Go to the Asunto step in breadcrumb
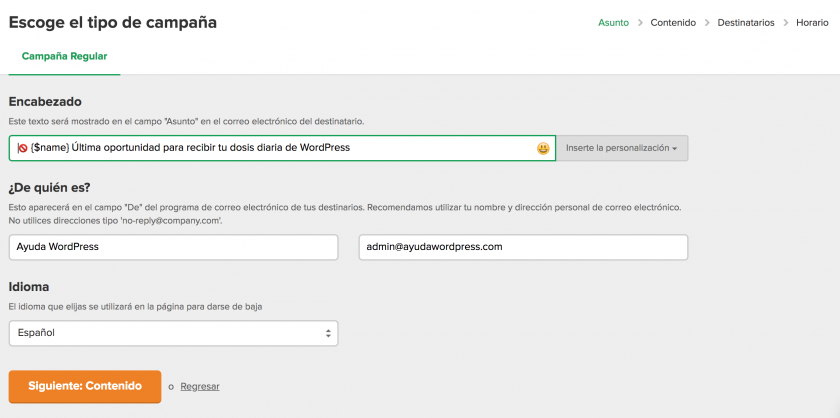This screenshot has width=840, height=418. click(x=614, y=22)
